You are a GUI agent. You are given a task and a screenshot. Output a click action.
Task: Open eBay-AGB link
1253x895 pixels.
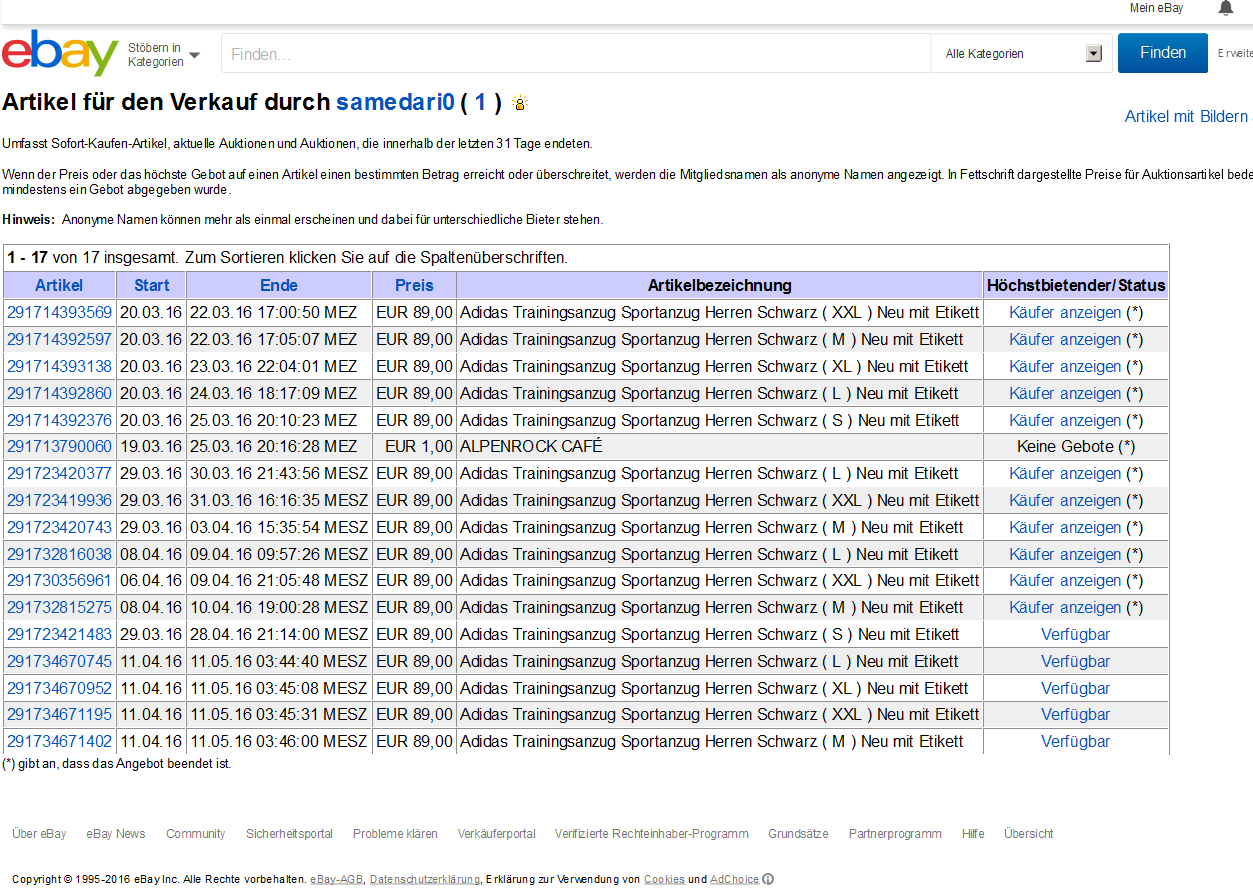pyautogui.click(x=337, y=879)
